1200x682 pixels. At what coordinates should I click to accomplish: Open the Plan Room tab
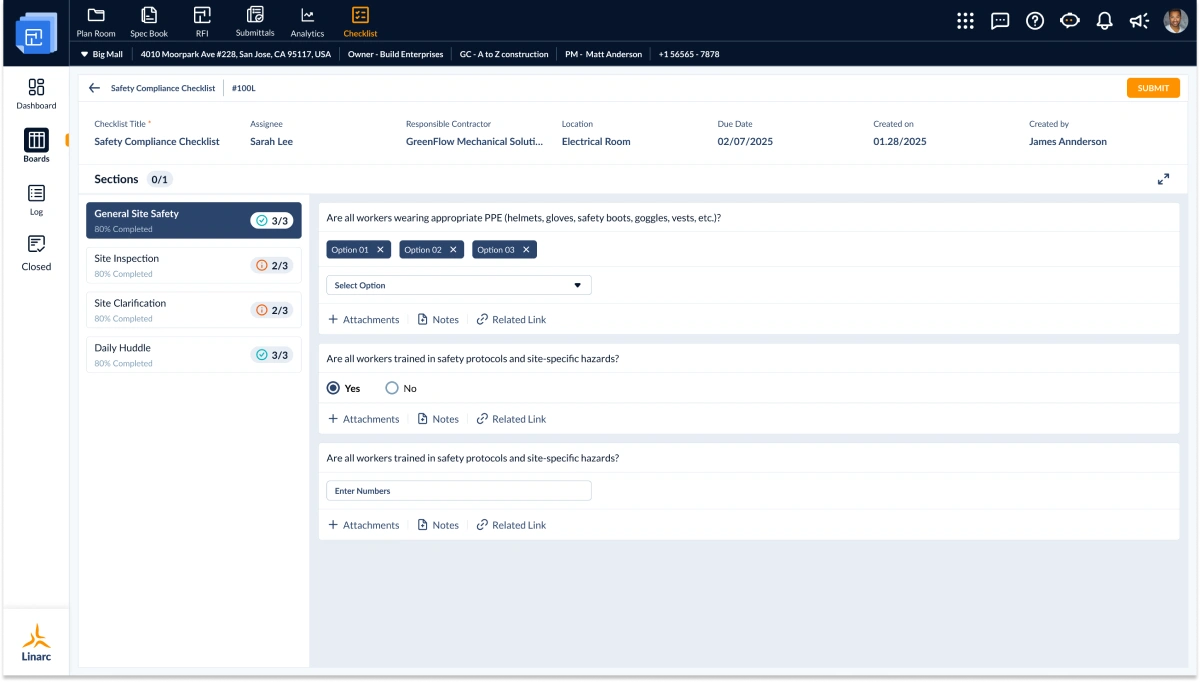(x=96, y=21)
